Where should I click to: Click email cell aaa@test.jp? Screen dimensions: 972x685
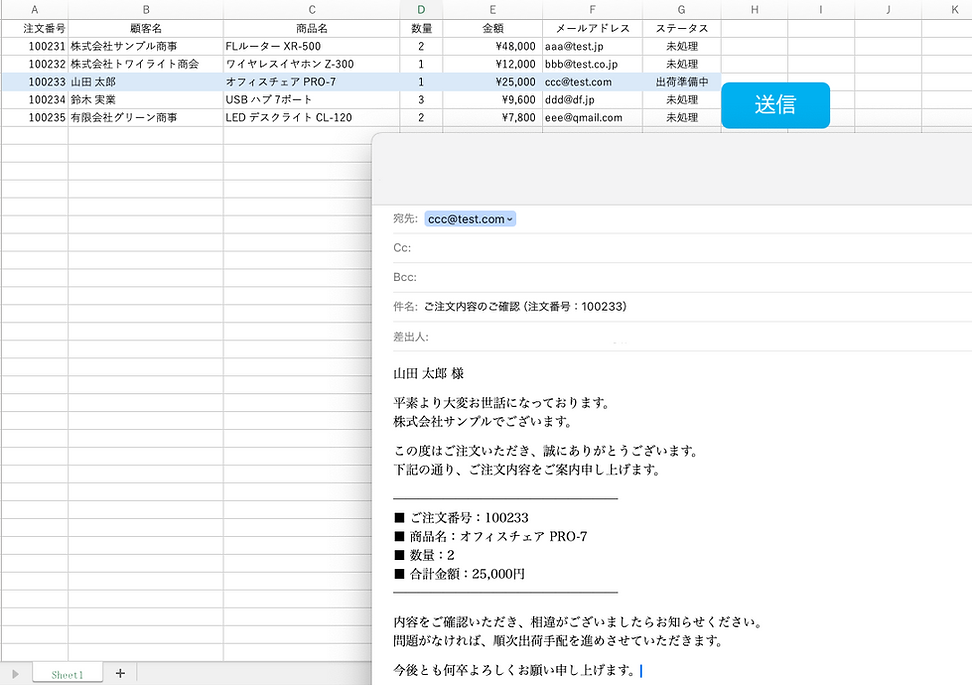(x=593, y=46)
